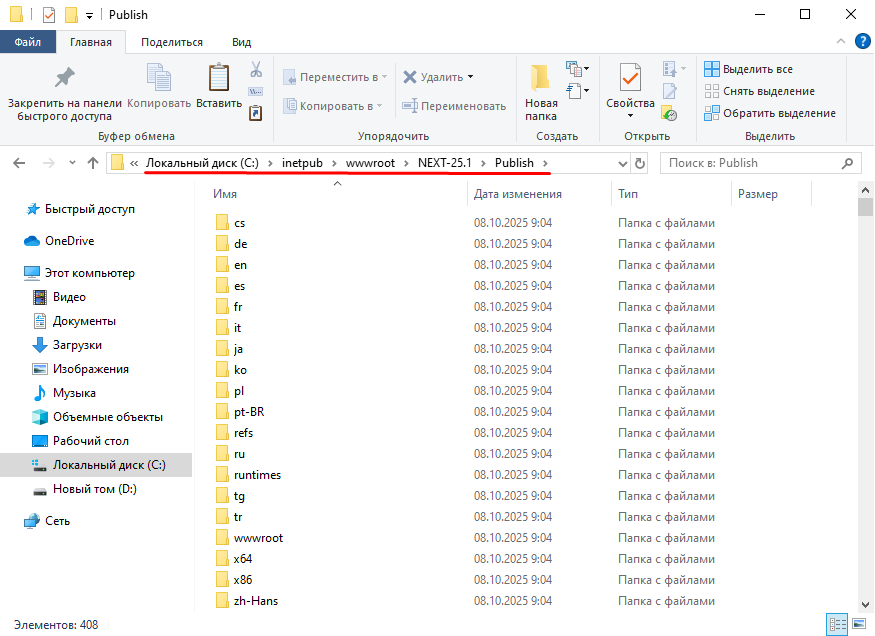Click the Cut scissors icon
The image size is (875, 636).
click(255, 70)
